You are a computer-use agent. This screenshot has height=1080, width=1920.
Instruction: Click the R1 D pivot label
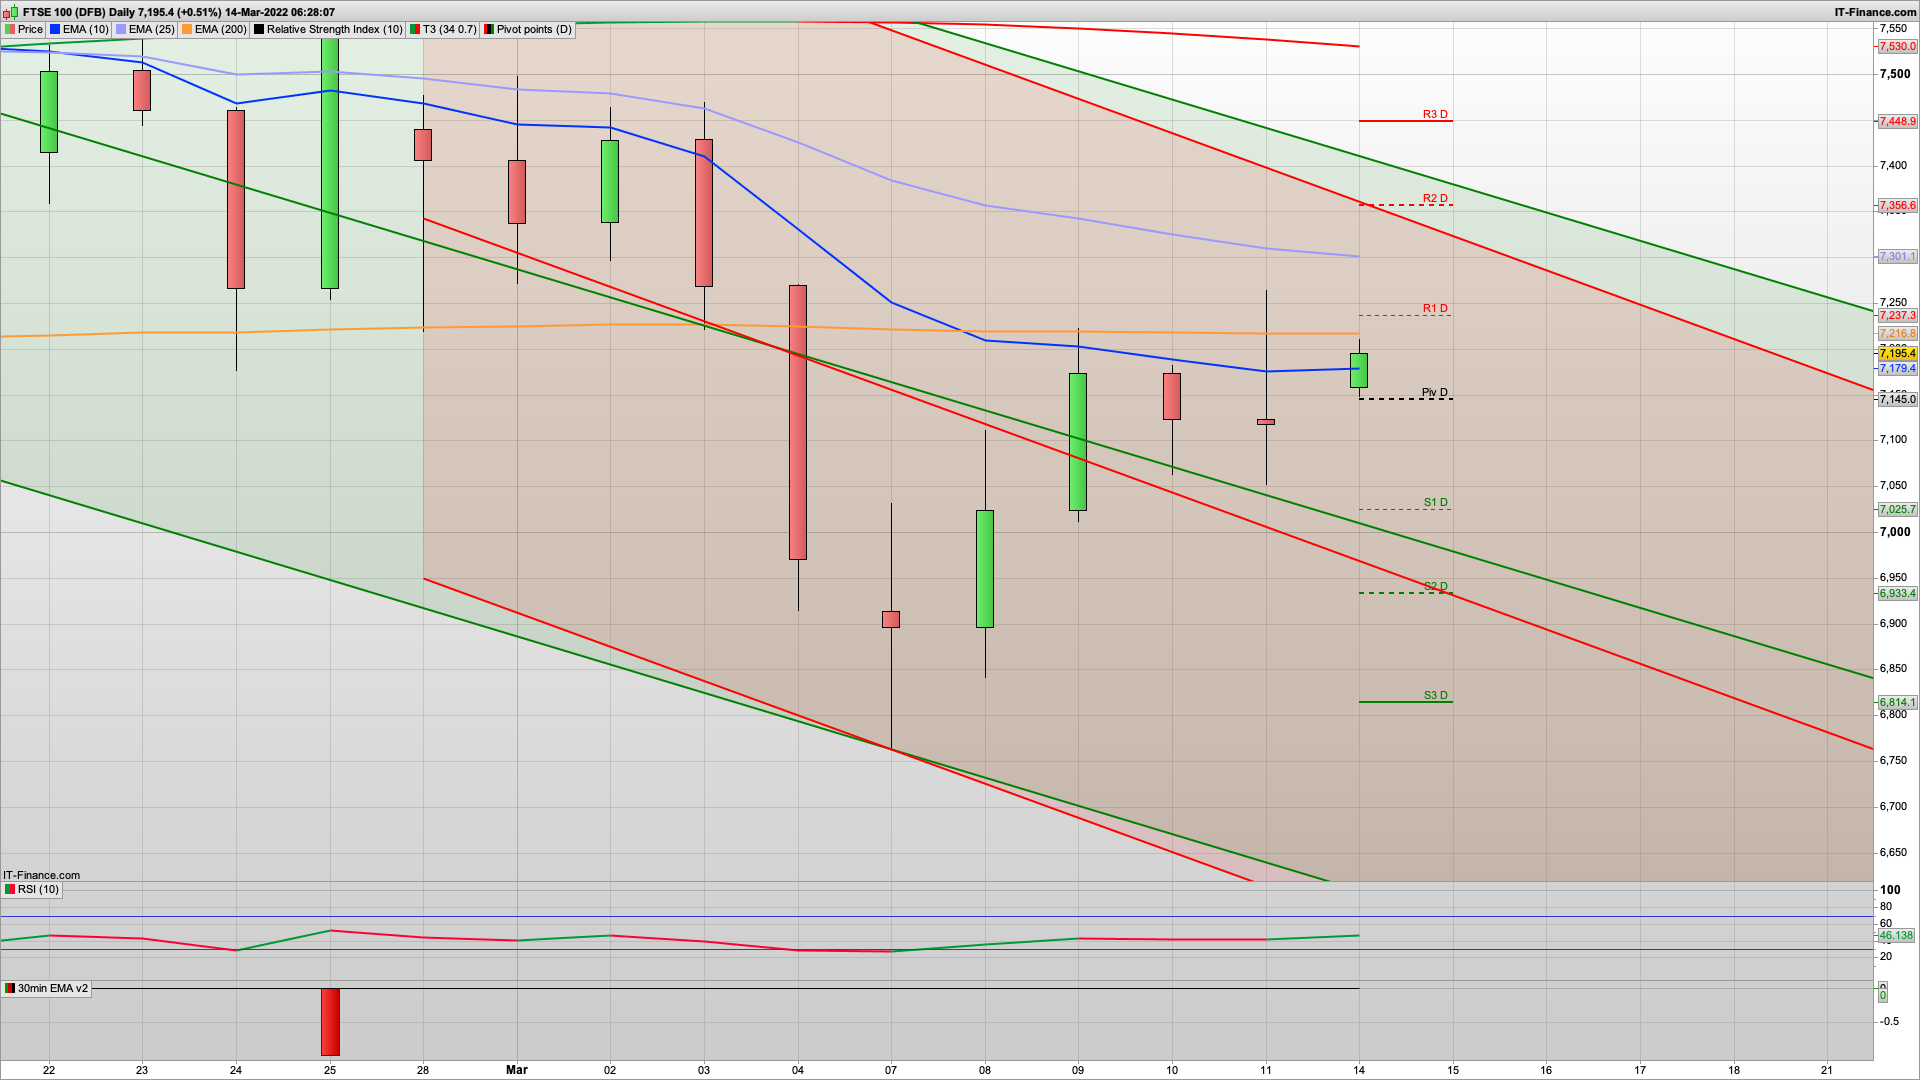(x=1435, y=308)
